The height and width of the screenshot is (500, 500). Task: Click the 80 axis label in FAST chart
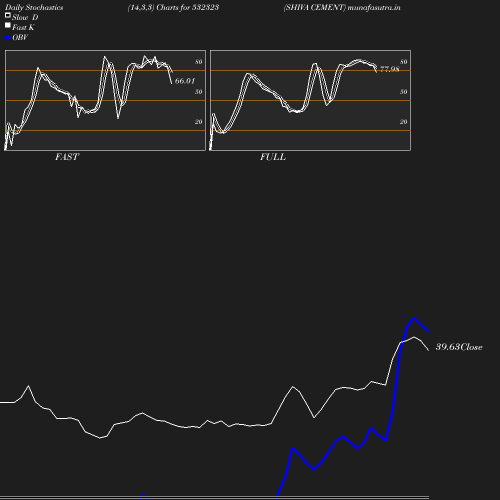click(x=199, y=62)
